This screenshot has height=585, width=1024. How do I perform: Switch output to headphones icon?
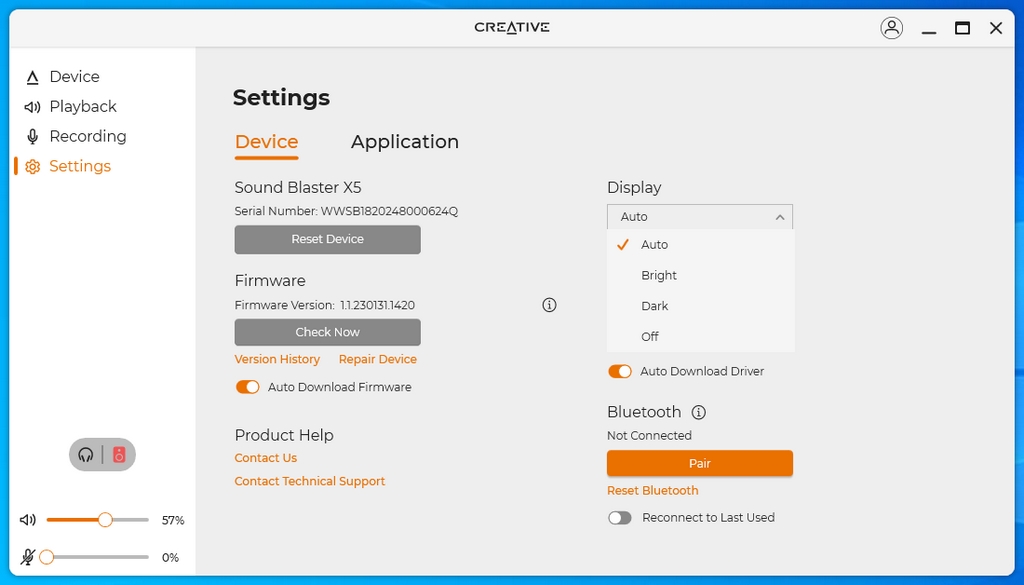click(x=86, y=454)
